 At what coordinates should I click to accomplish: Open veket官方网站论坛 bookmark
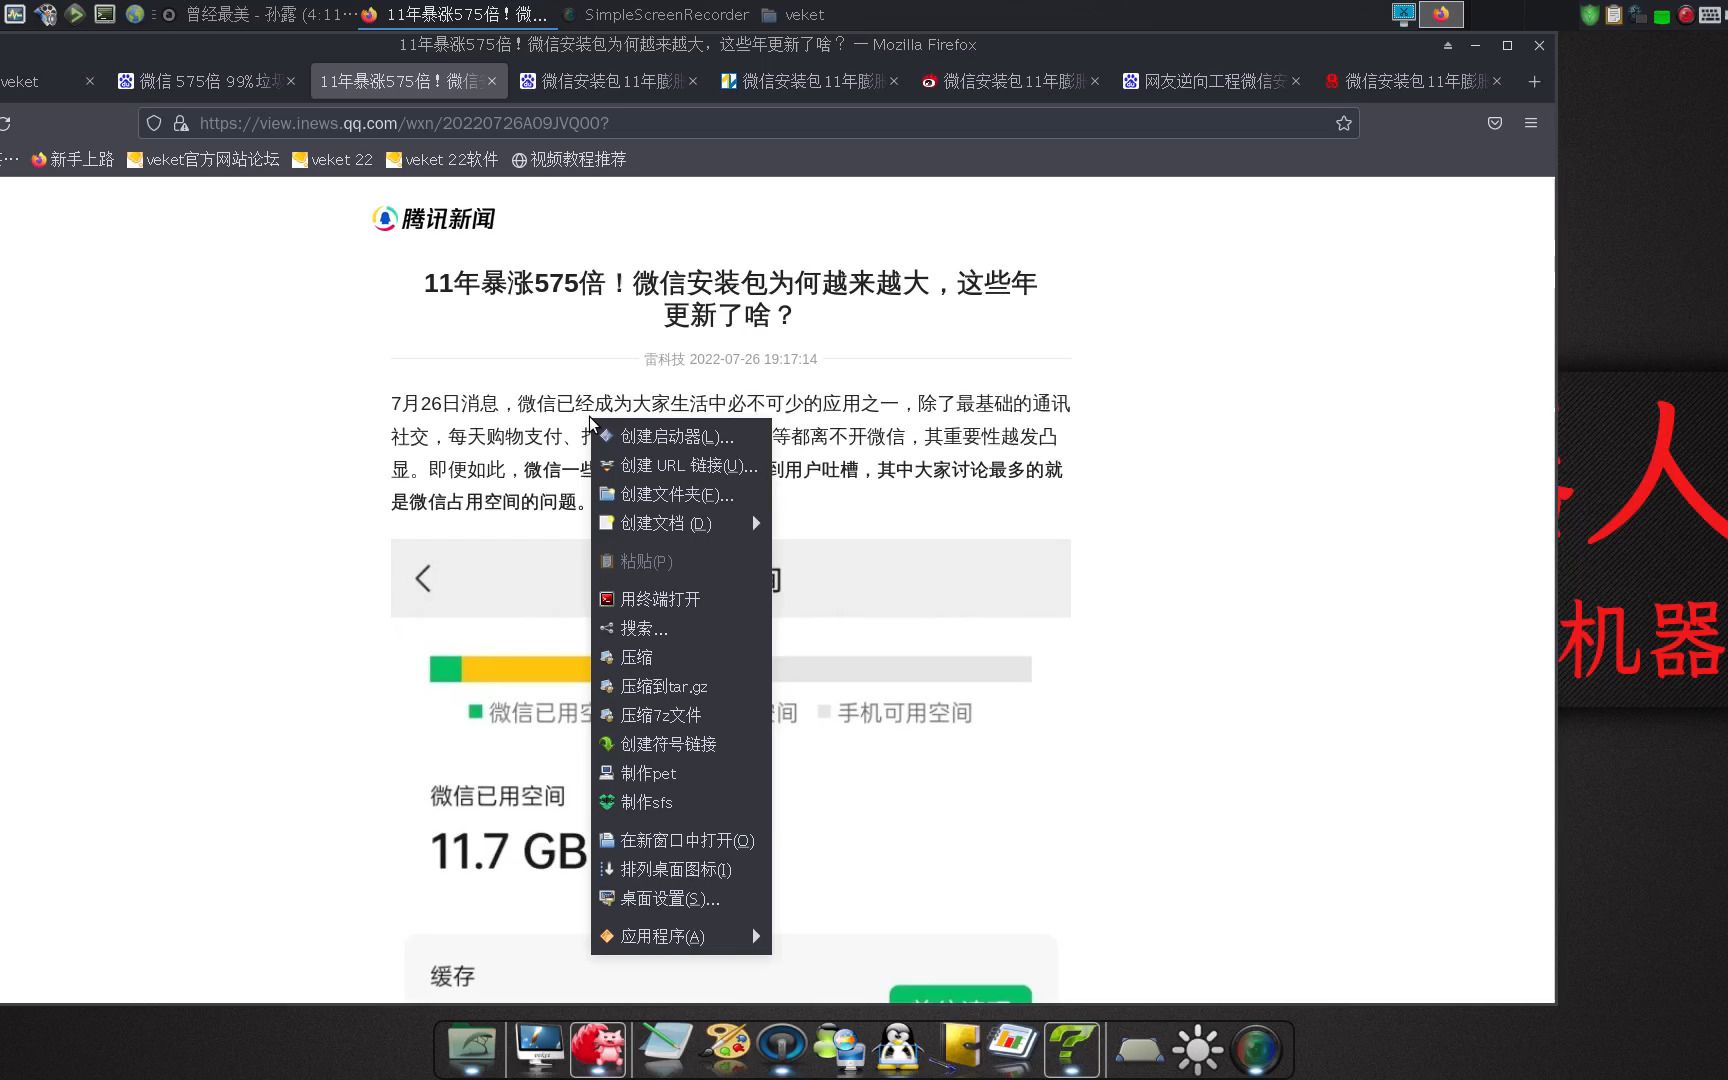click(203, 159)
